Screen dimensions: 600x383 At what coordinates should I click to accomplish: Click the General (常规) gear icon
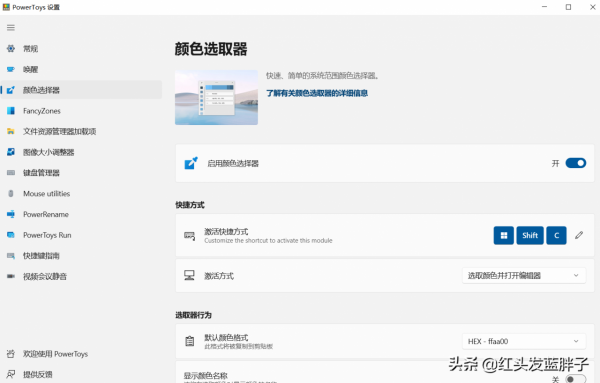tap(11, 49)
